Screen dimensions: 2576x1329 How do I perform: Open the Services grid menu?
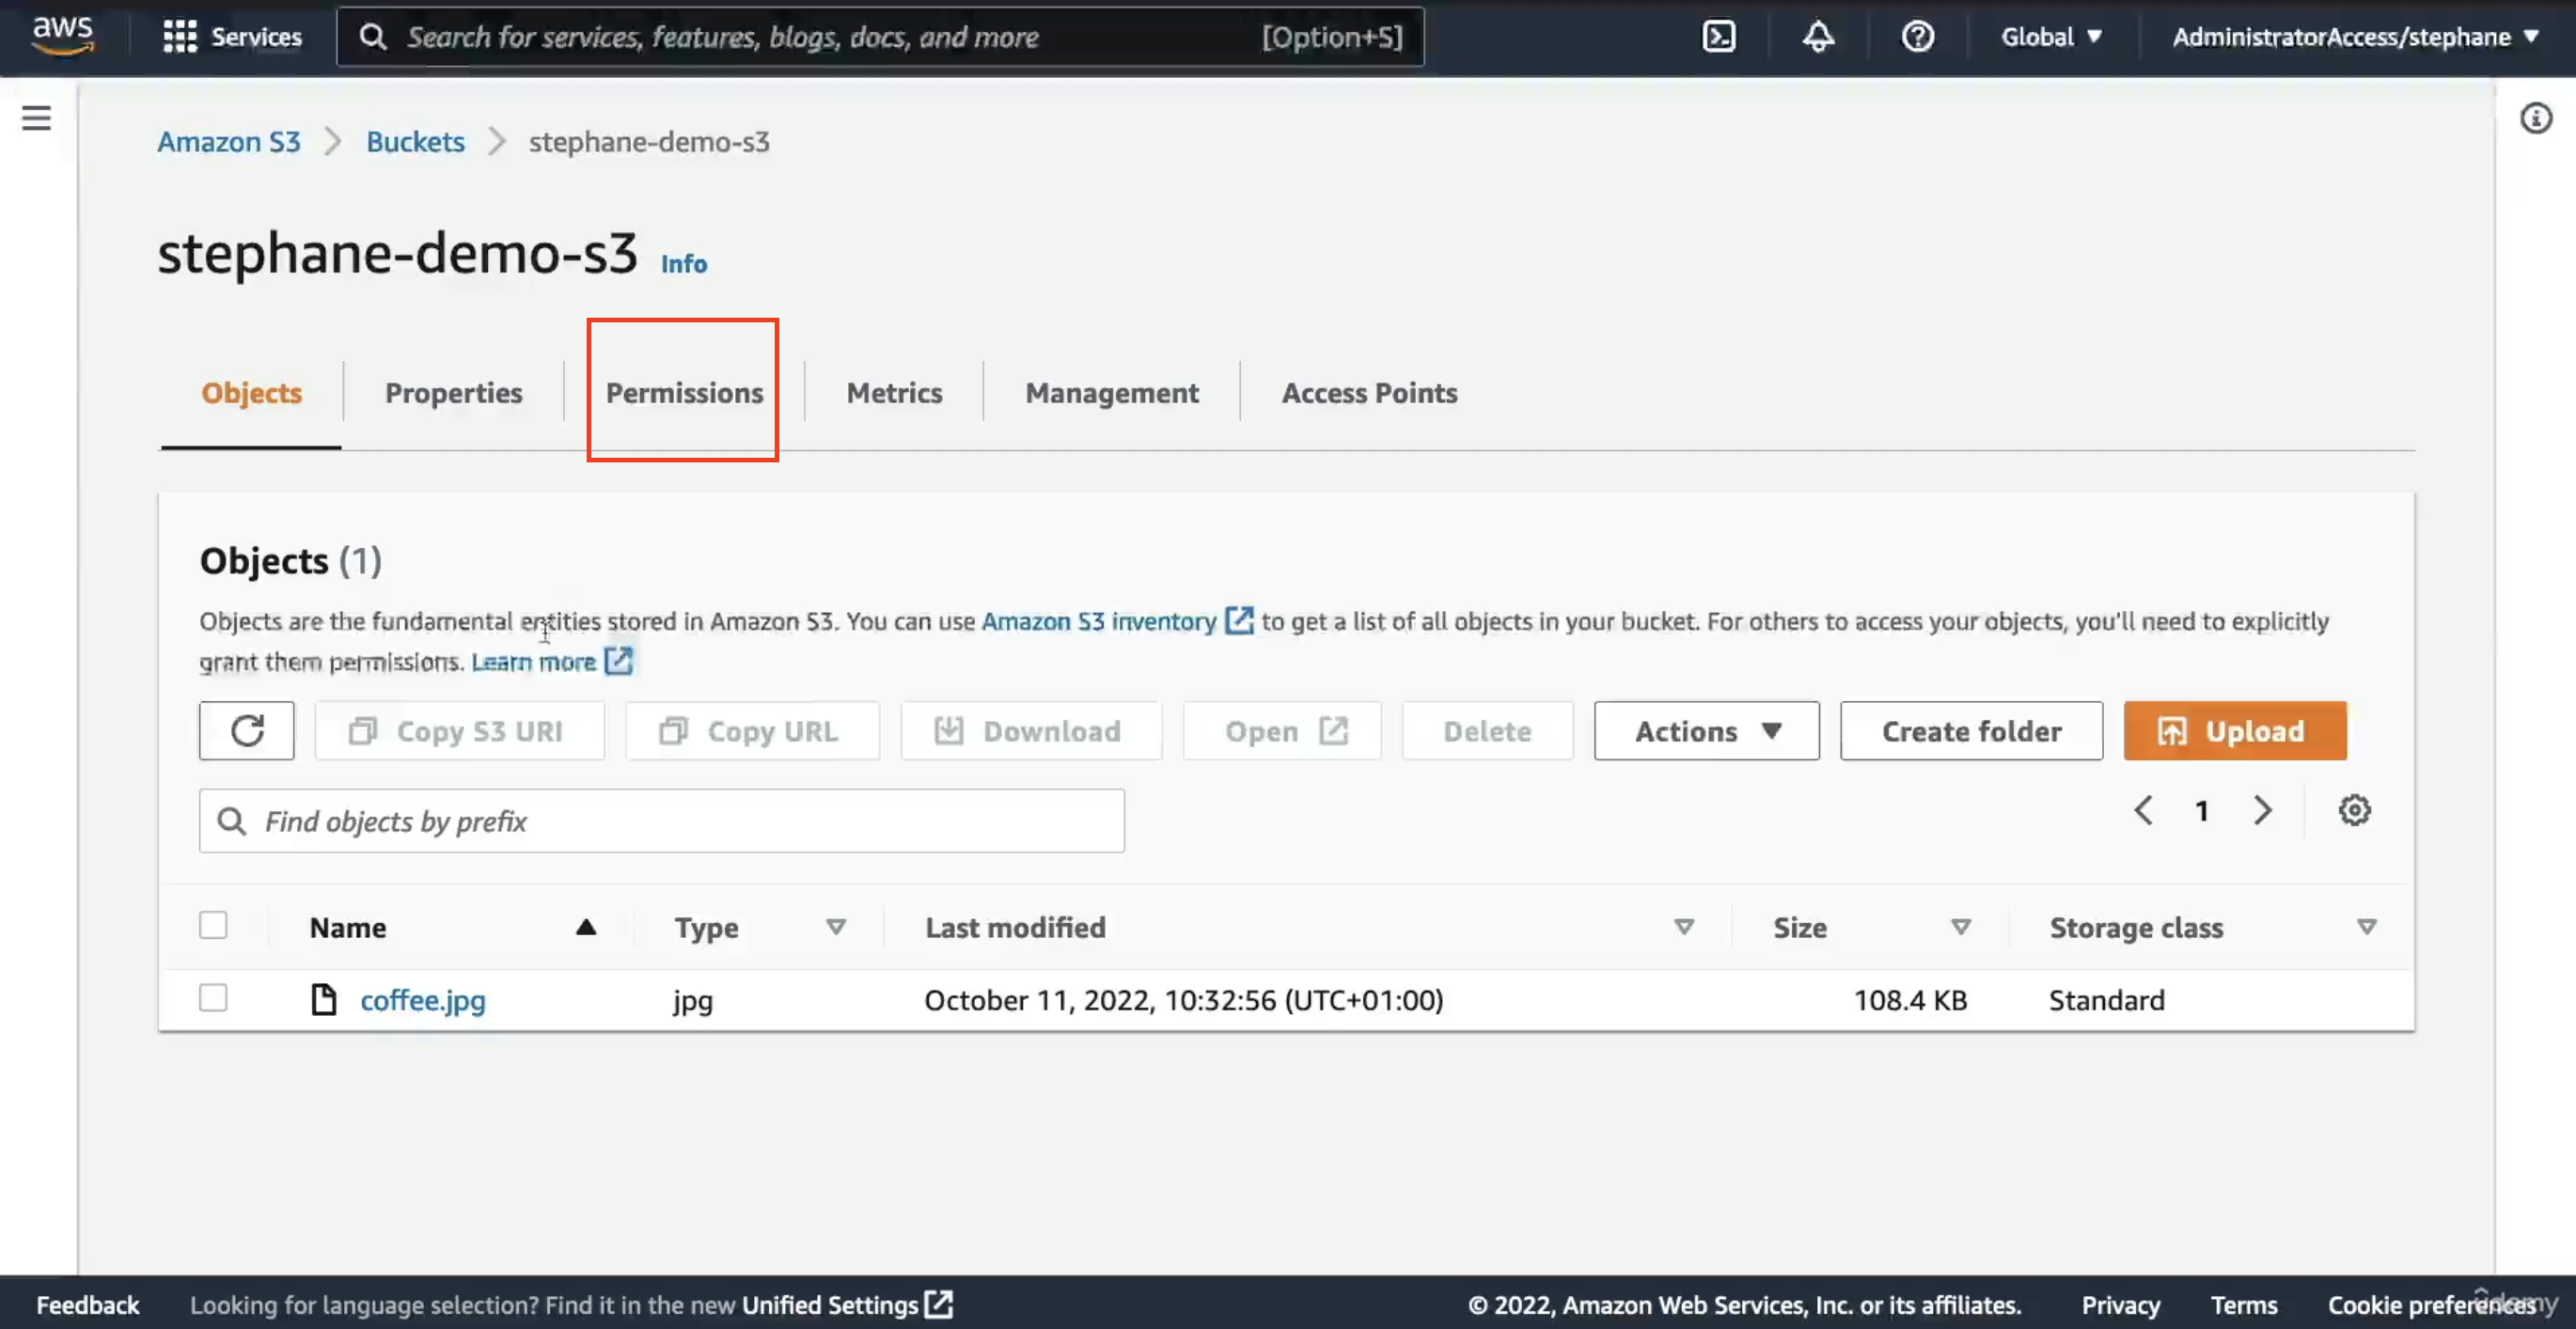[232, 37]
